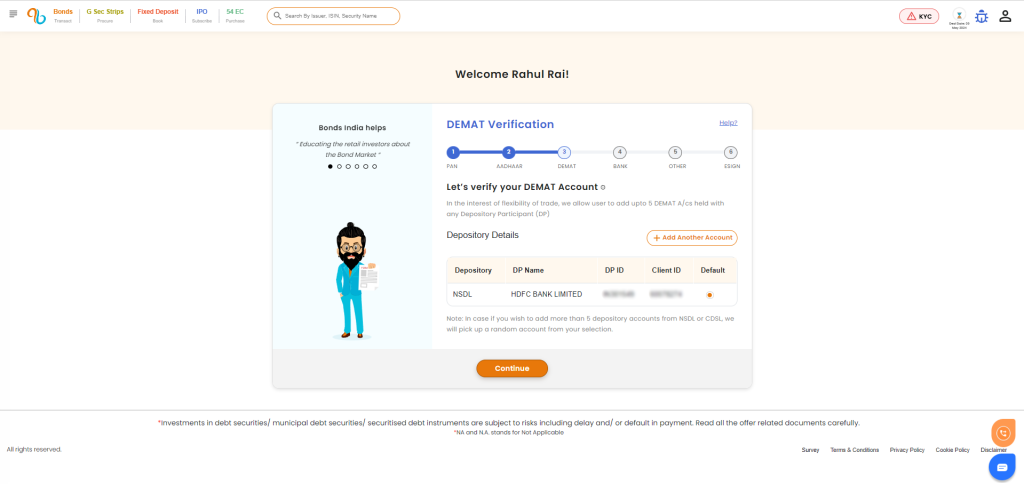Screen dimensions: 1024x484
Task: Select default radio for HDFC BANK LIMITED
Action: tap(709, 295)
